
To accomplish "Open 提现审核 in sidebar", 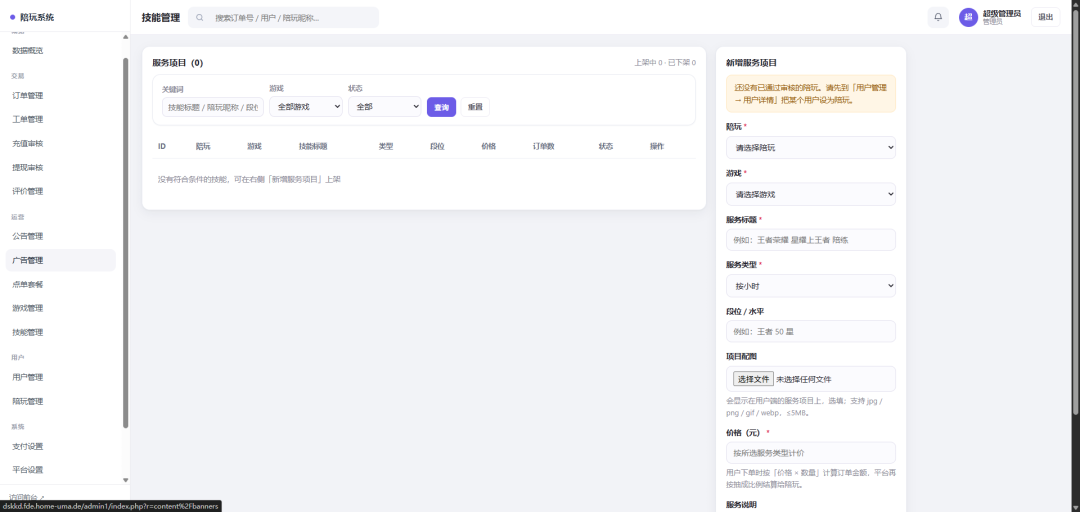I will (x=61, y=167).
